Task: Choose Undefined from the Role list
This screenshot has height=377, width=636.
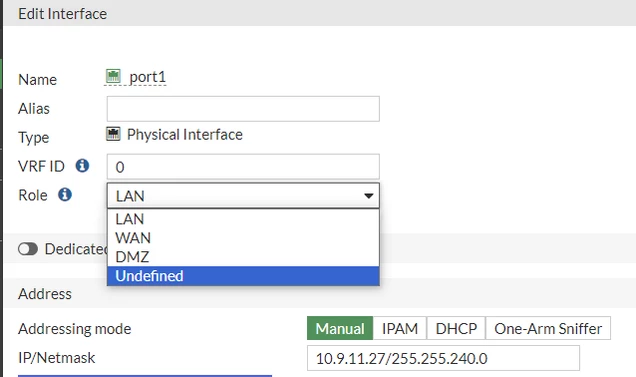Action: [x=243, y=276]
